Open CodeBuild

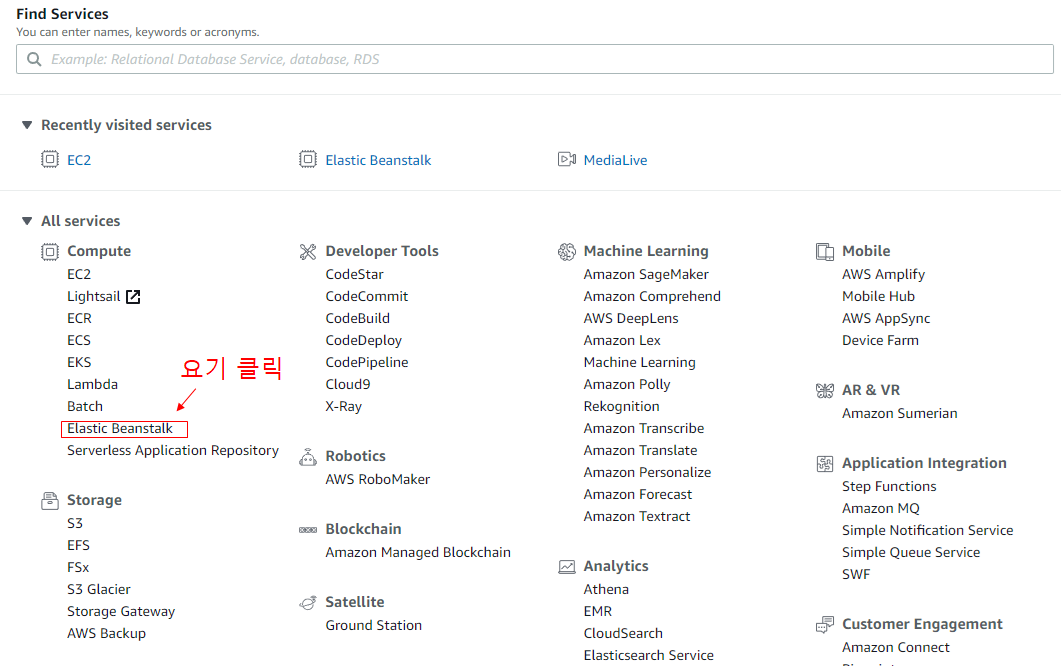click(x=357, y=318)
